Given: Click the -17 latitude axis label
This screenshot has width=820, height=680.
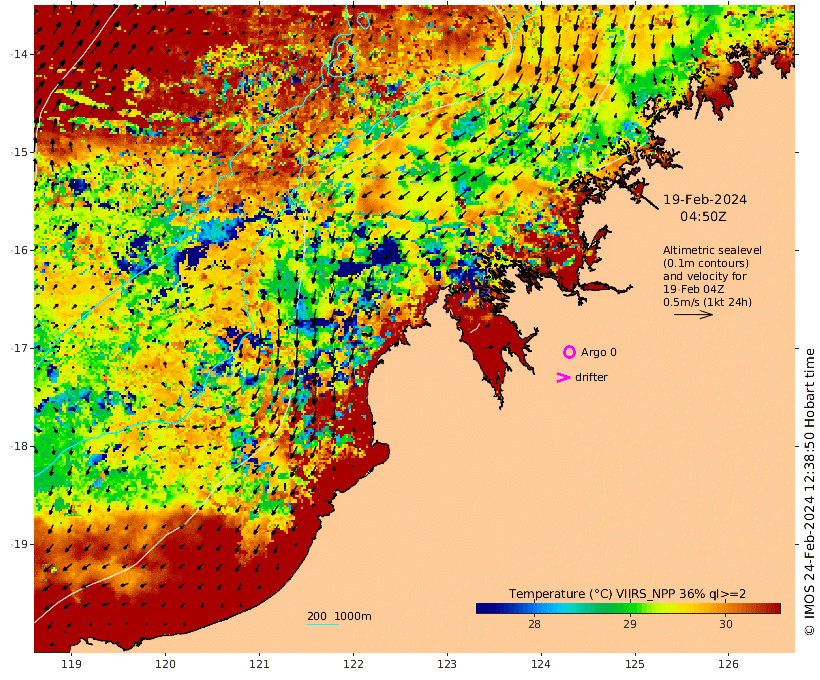Looking at the screenshot, I should 20,348.
